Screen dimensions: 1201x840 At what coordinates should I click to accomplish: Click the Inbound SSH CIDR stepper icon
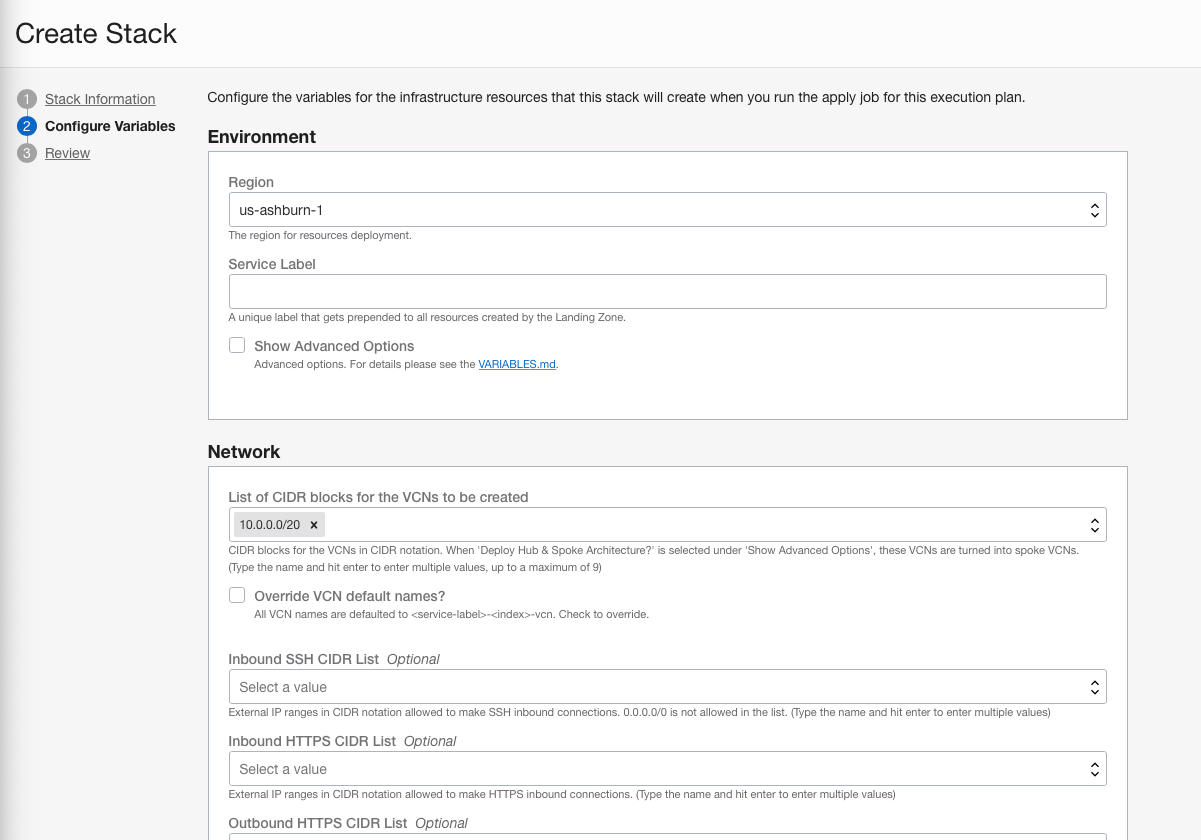pos(1094,687)
